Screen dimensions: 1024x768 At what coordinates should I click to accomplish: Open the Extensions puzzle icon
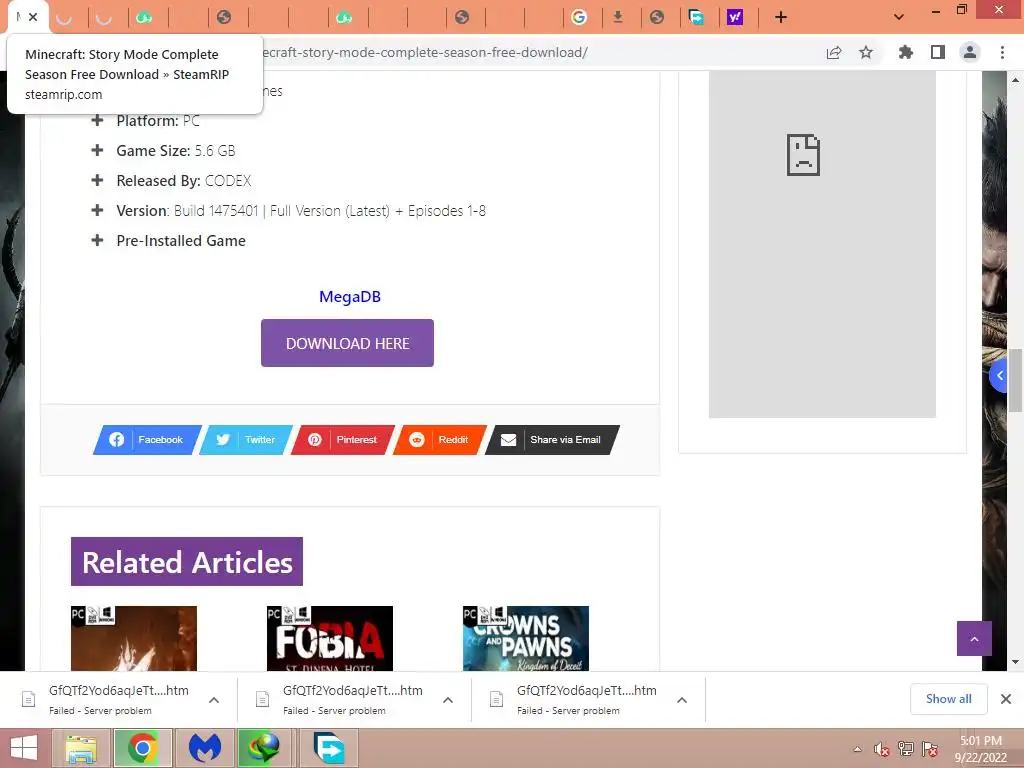[905, 52]
